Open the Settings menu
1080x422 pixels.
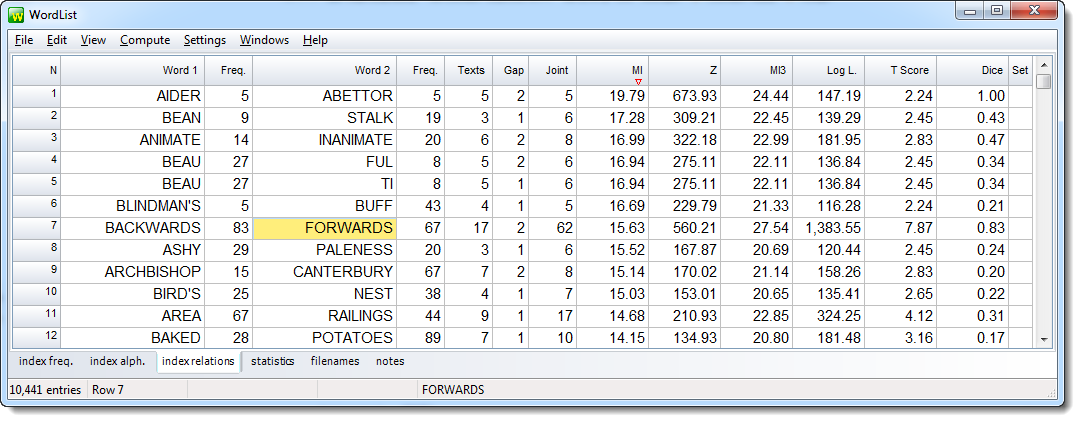coord(204,40)
